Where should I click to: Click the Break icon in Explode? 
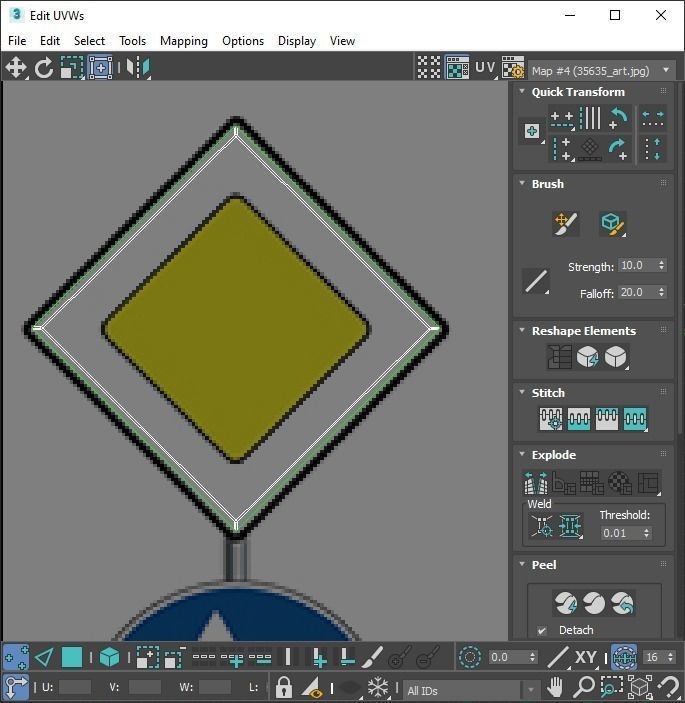[536, 483]
